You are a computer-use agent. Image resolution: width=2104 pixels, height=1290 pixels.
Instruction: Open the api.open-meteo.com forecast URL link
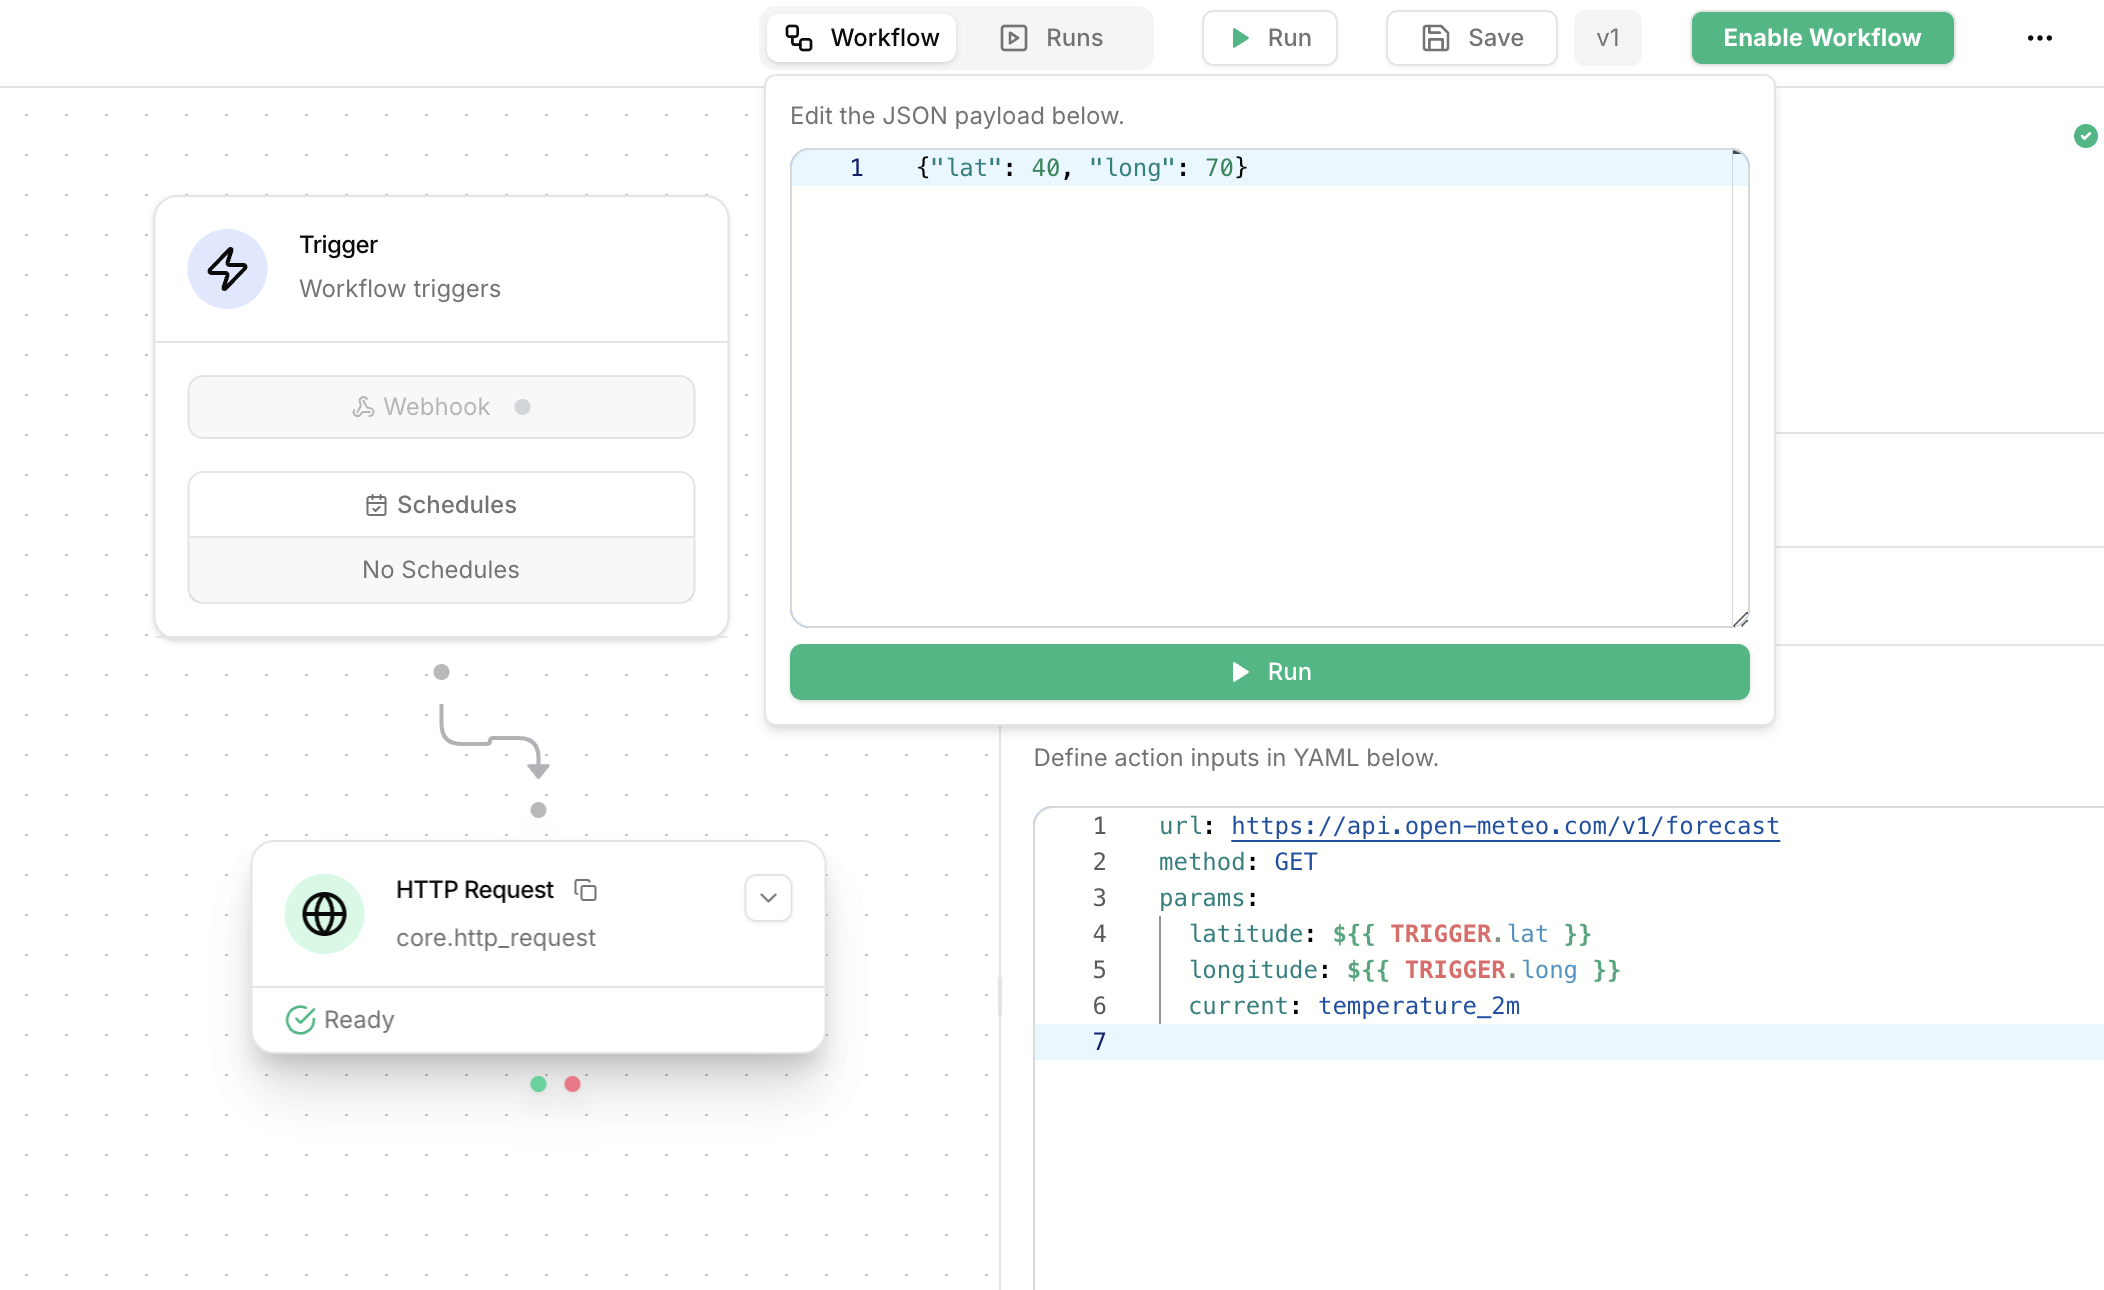[1505, 826]
